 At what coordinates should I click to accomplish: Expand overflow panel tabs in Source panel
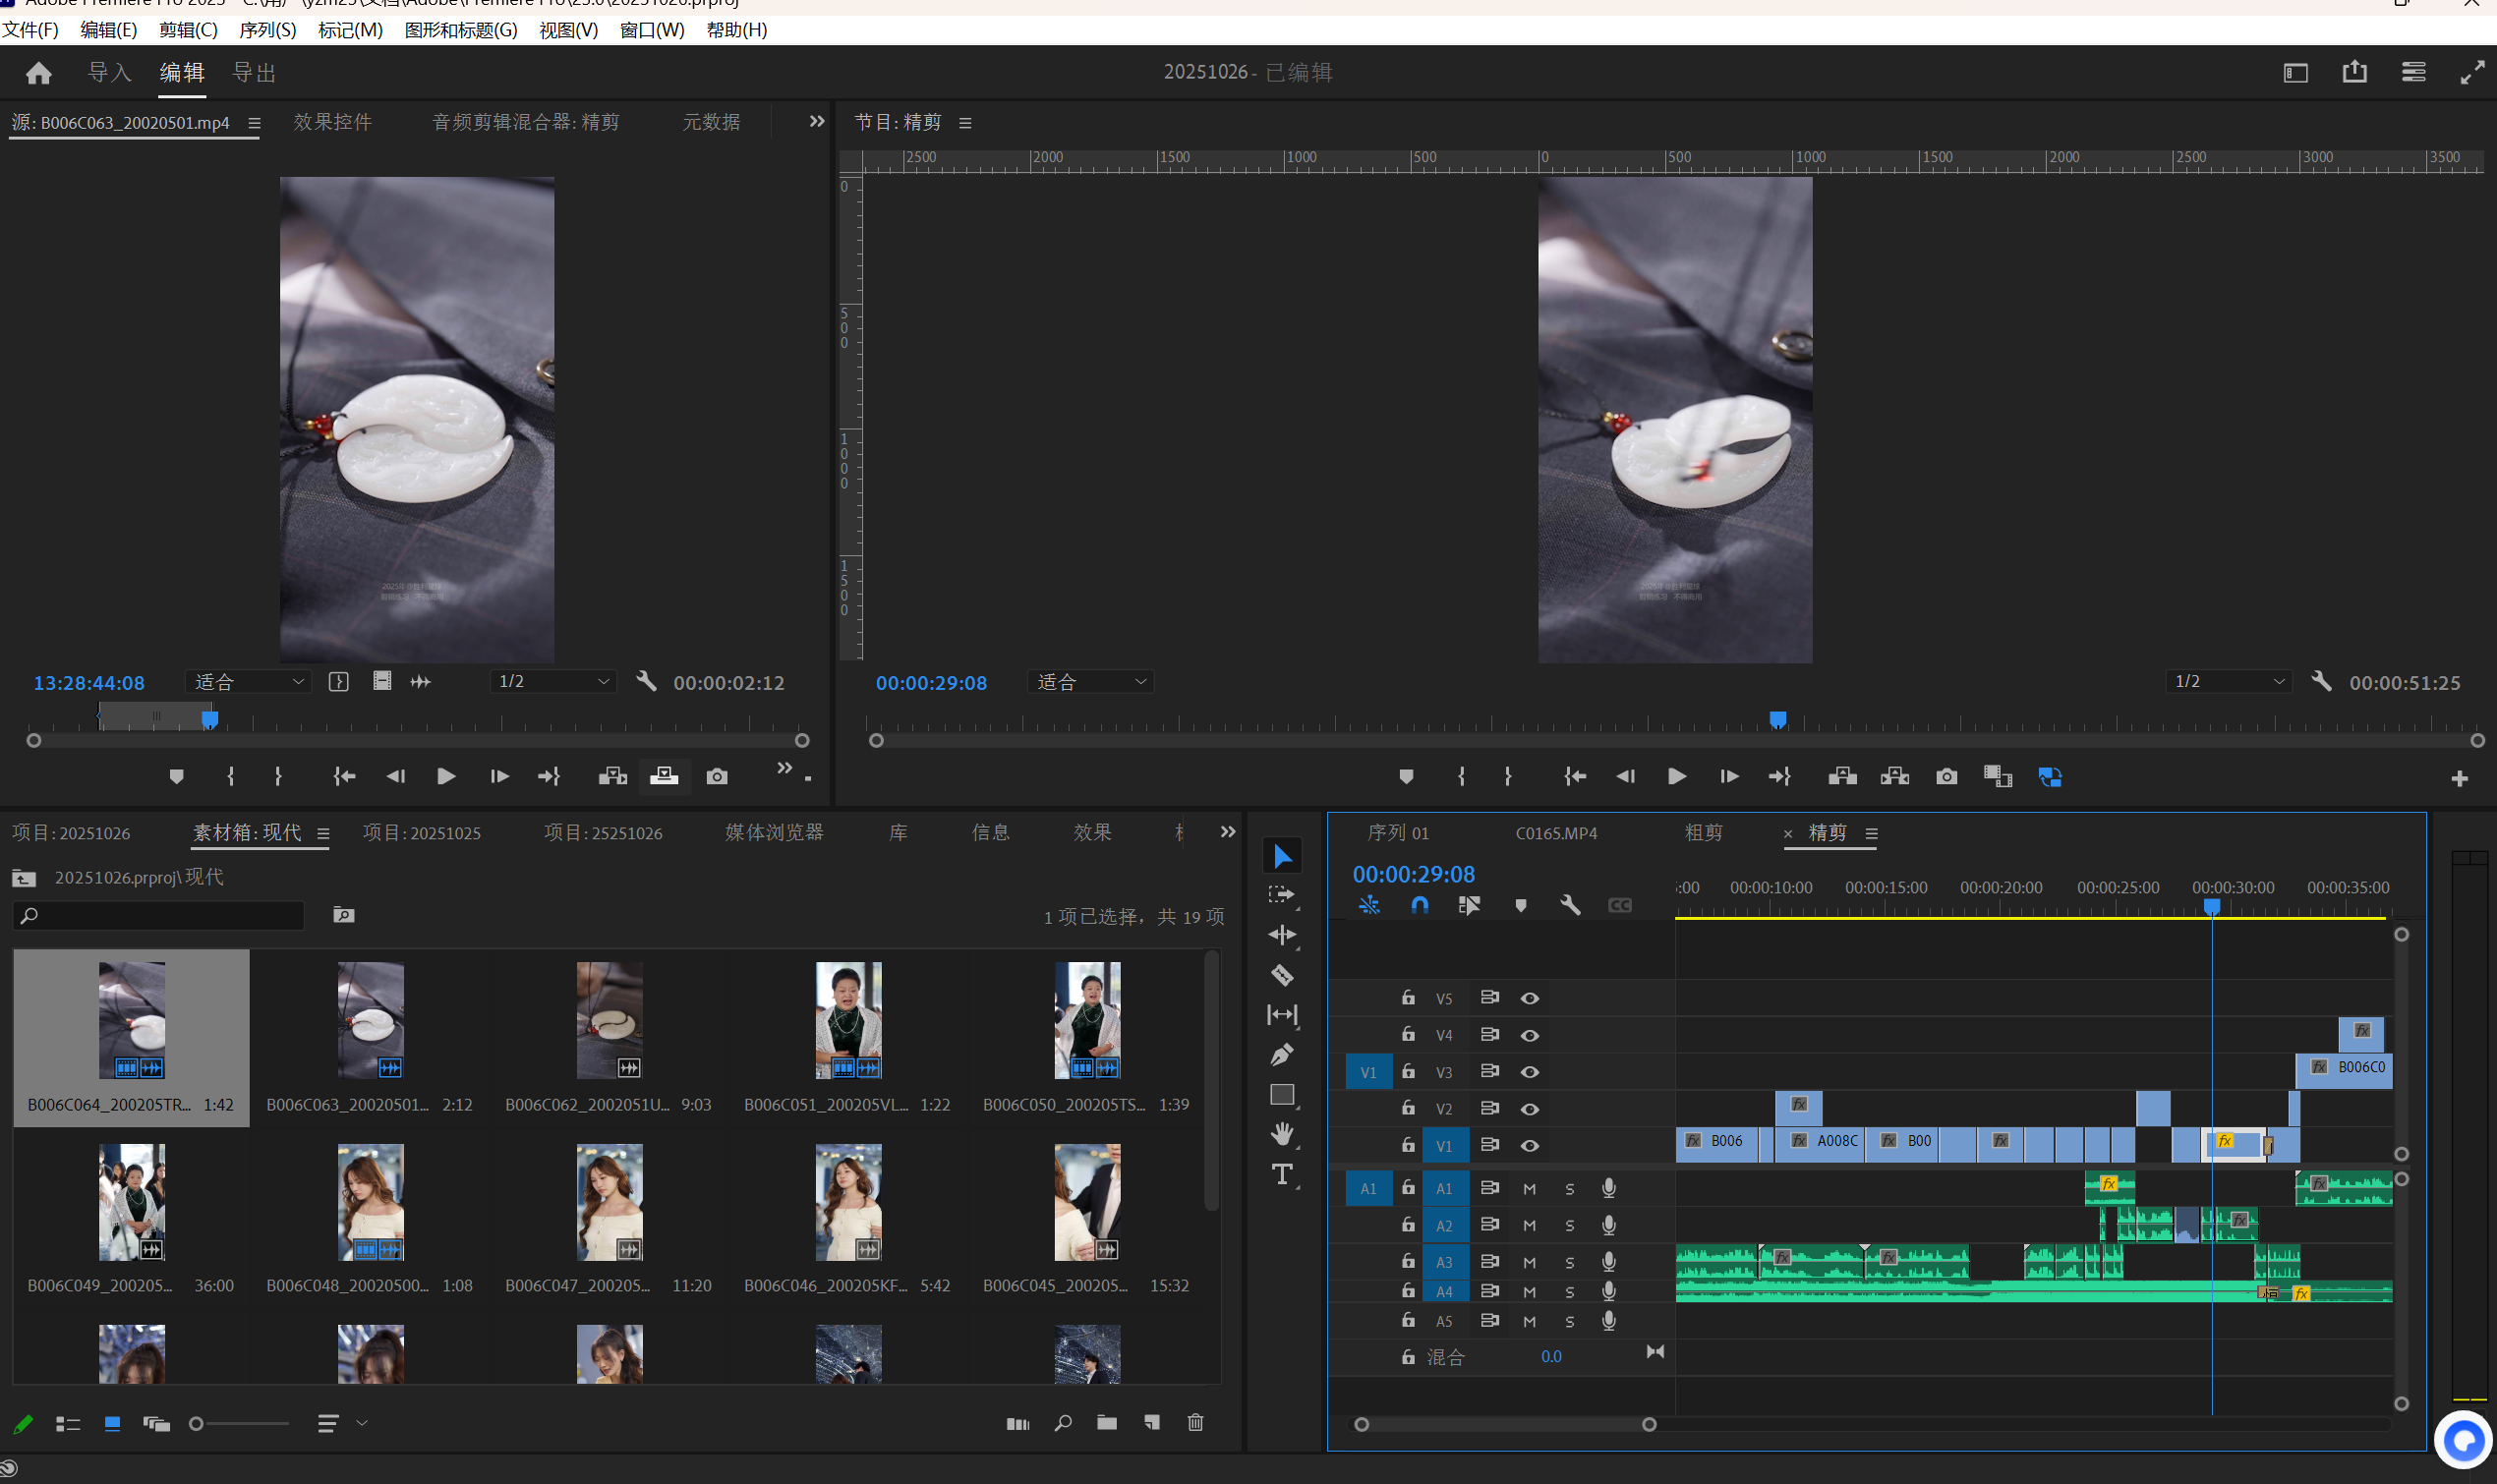point(817,122)
